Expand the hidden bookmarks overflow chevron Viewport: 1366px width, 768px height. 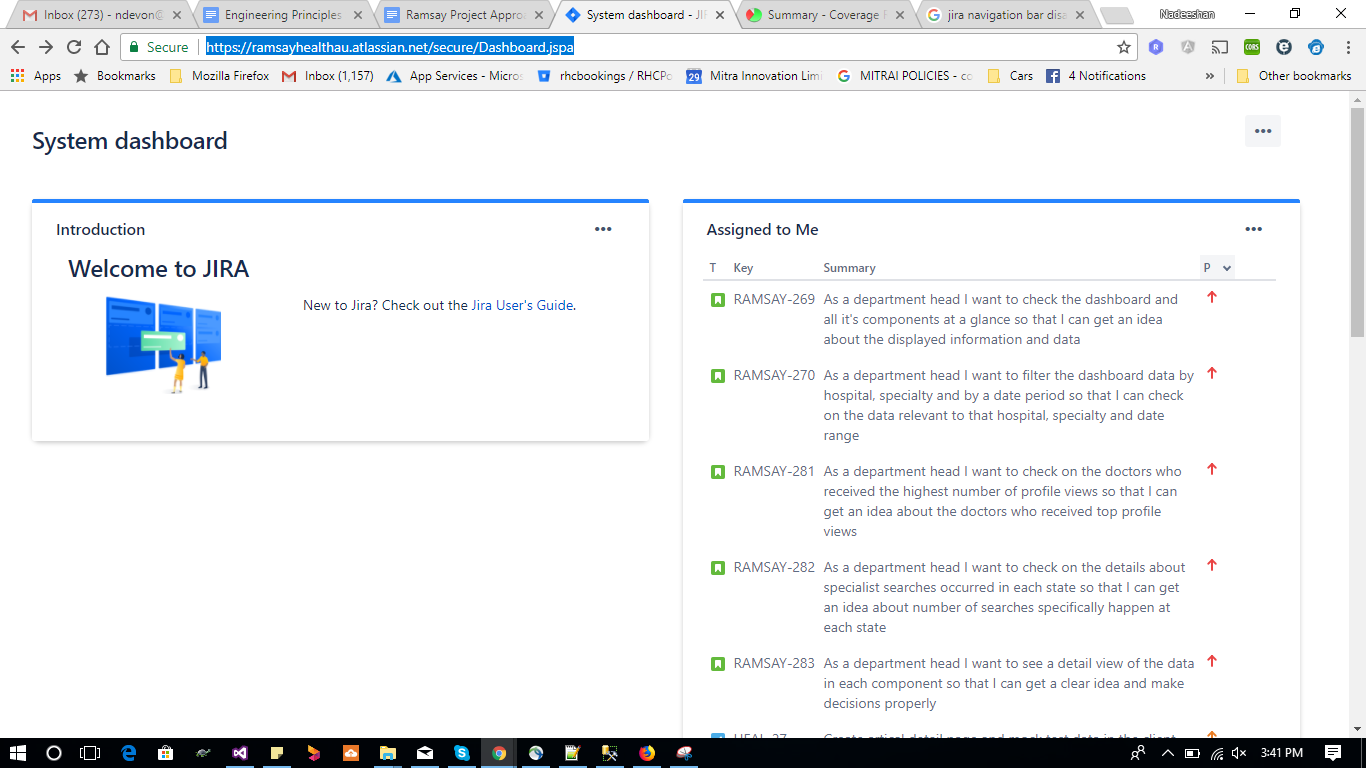[1210, 76]
